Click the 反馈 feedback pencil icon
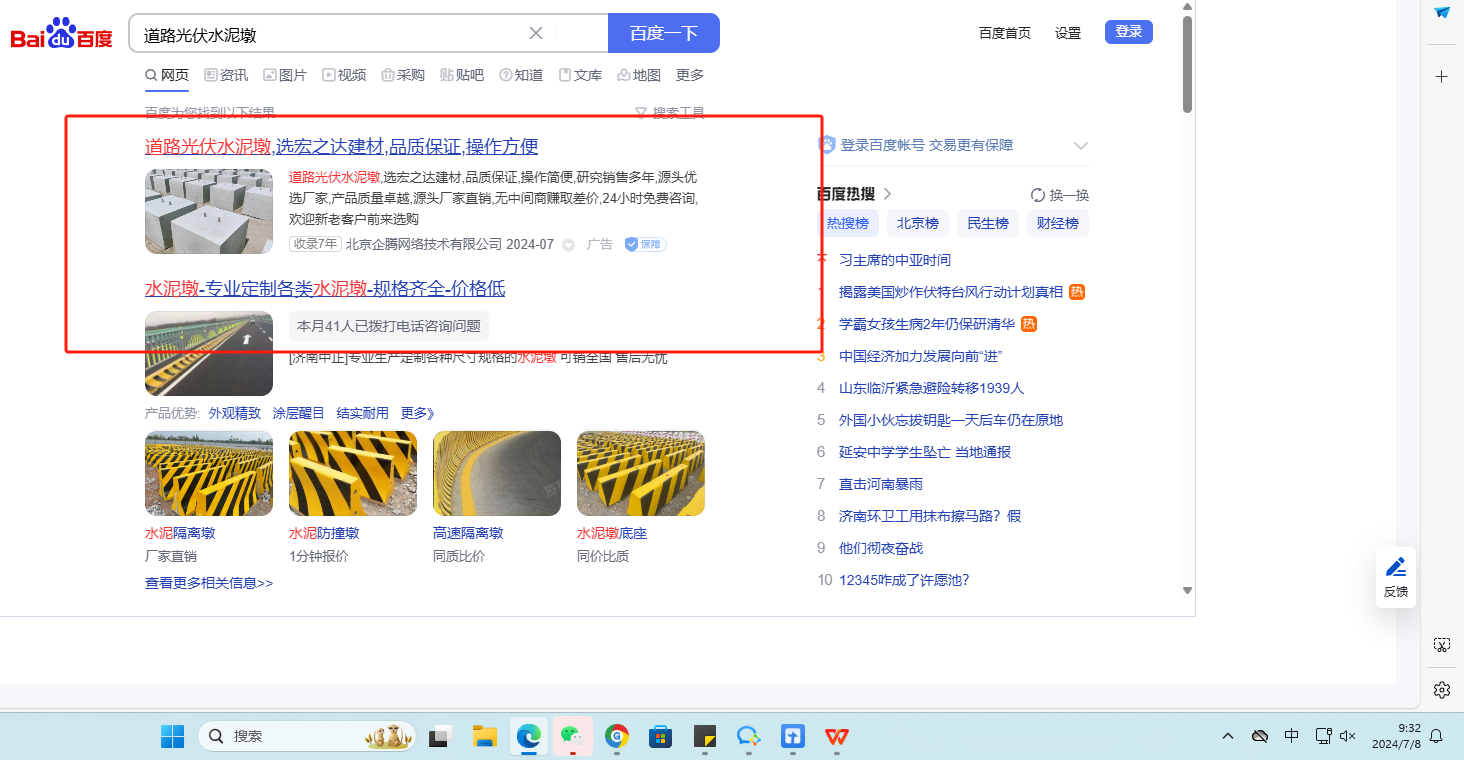 [x=1395, y=567]
